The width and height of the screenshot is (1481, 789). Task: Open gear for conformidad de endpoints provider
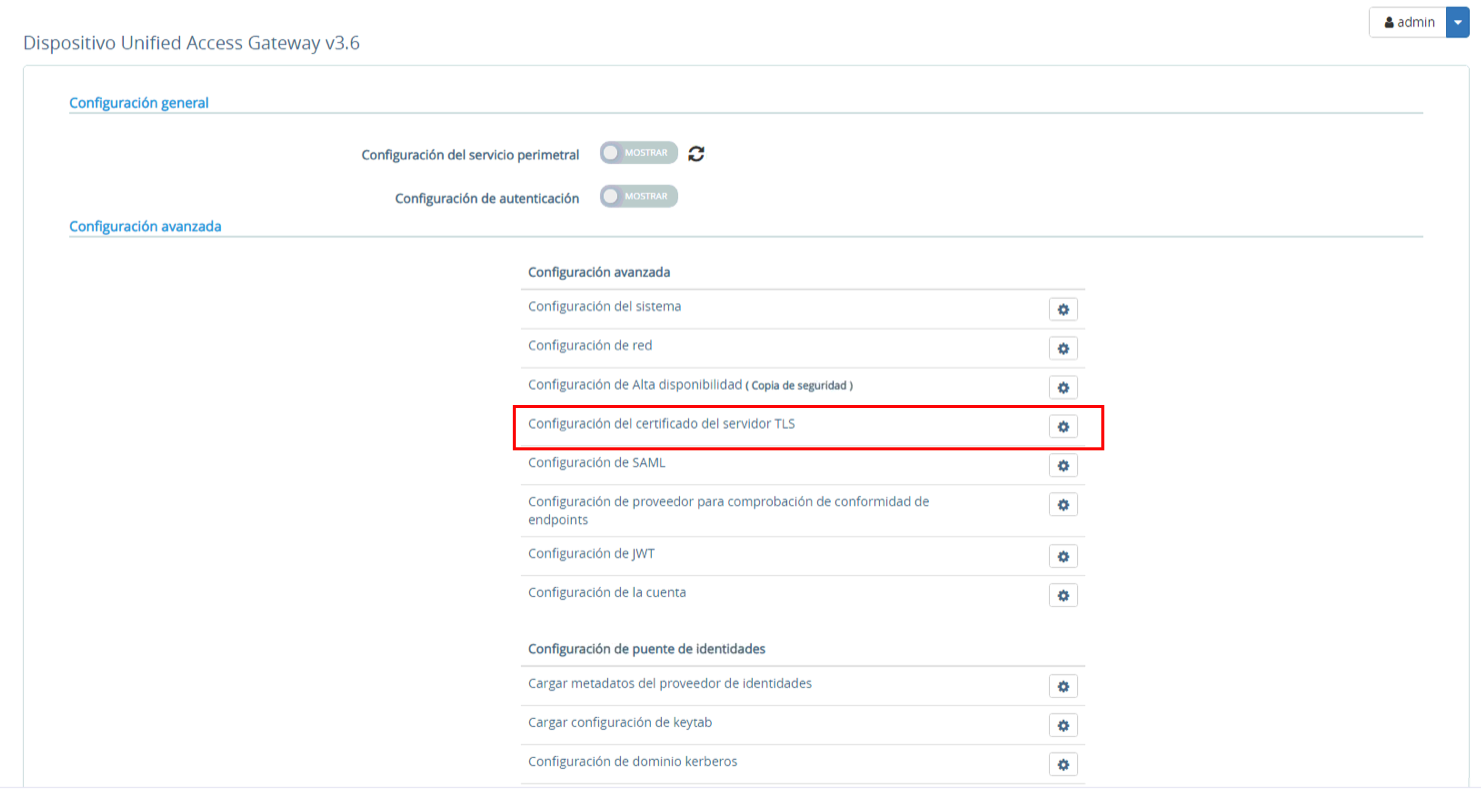pyautogui.click(x=1063, y=504)
